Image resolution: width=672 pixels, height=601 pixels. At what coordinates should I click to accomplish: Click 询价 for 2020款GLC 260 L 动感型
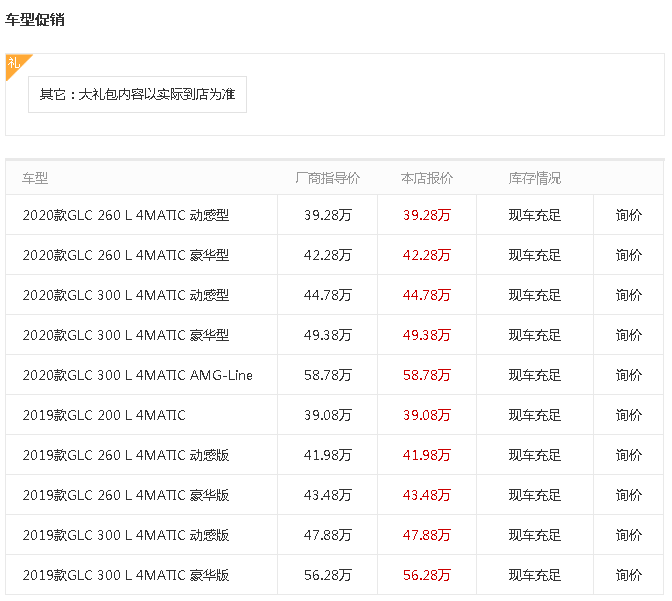(x=629, y=215)
